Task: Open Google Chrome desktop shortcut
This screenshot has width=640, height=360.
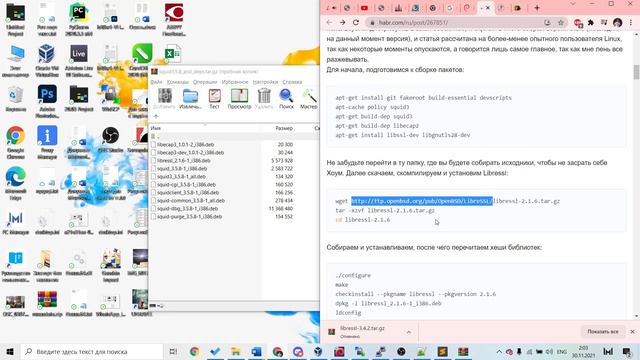Action: point(16,142)
